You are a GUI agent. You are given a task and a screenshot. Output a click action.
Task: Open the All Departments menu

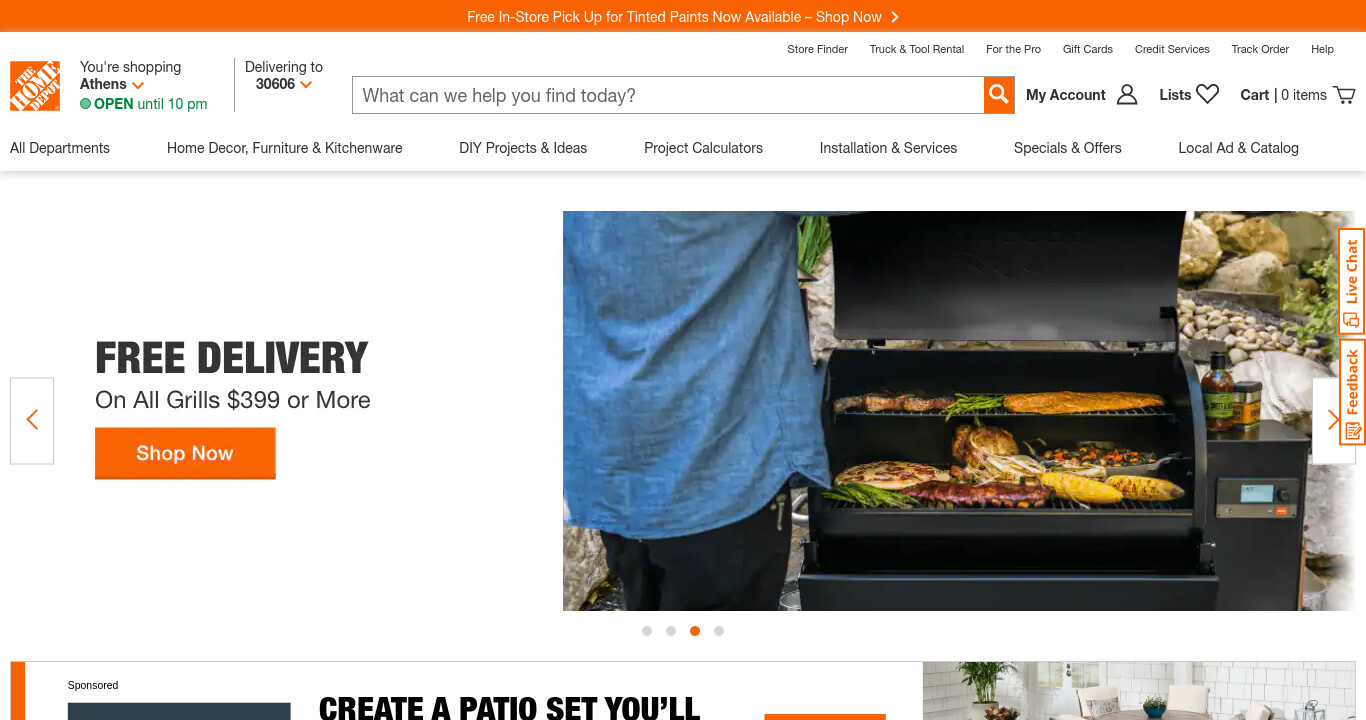point(60,148)
